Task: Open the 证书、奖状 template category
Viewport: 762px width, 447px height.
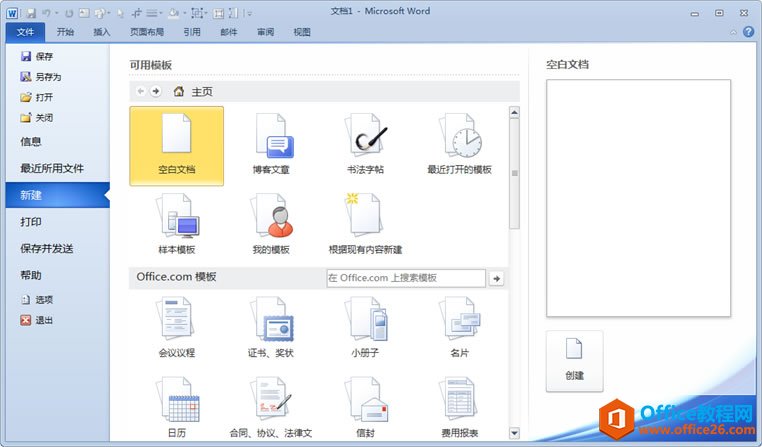Action: [x=271, y=328]
